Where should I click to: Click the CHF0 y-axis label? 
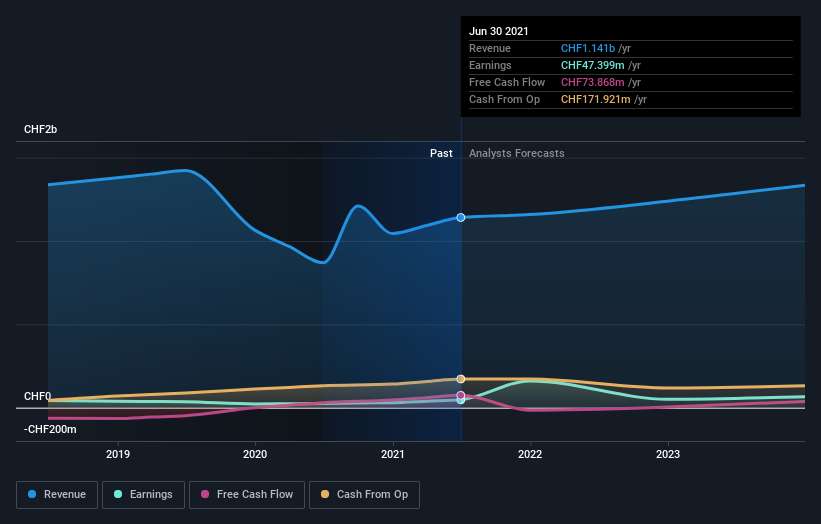click(x=38, y=396)
